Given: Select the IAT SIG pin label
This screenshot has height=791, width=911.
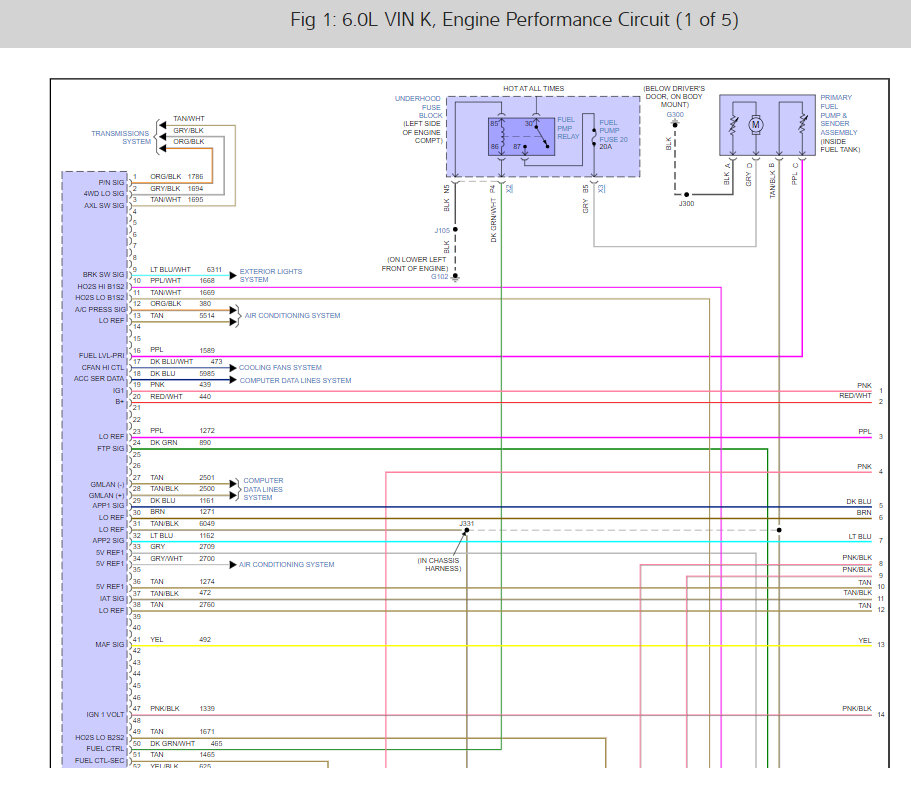Looking at the screenshot, I should coord(112,599).
